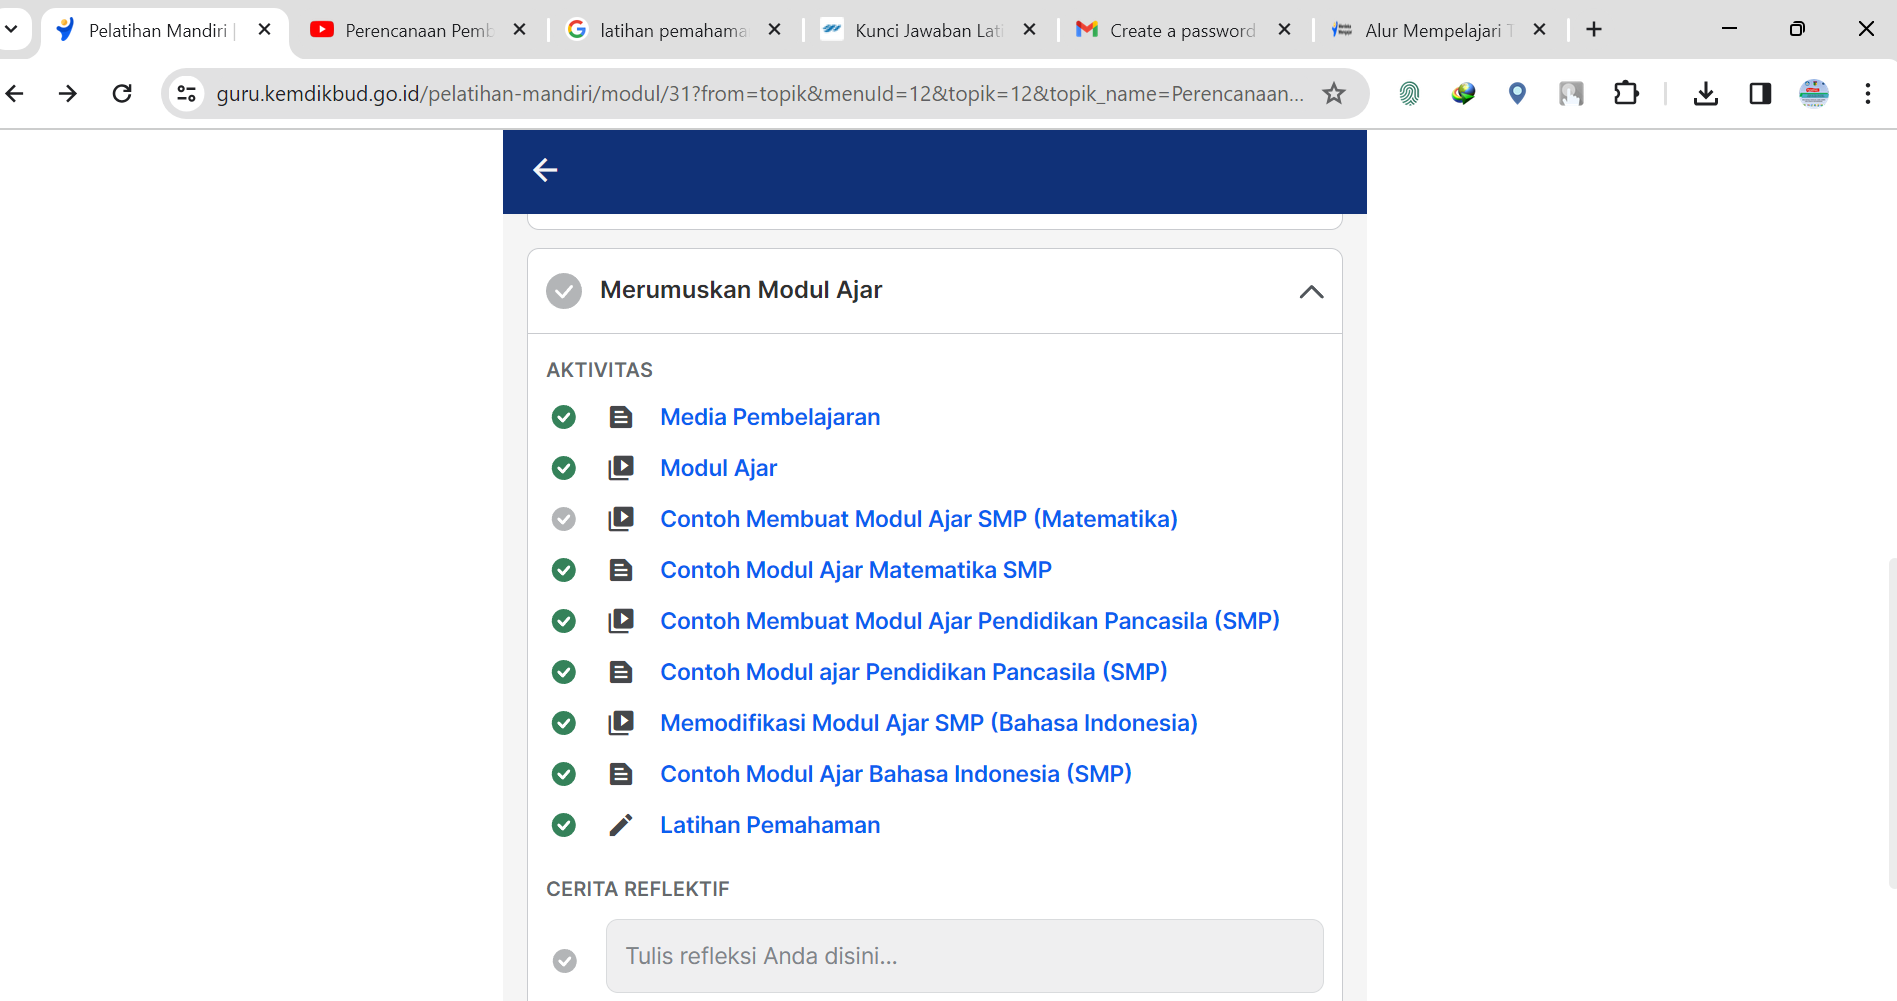Viewport: 1897px width, 1001px height.
Task: Open the Extensions puzzle icon
Action: coord(1626,94)
